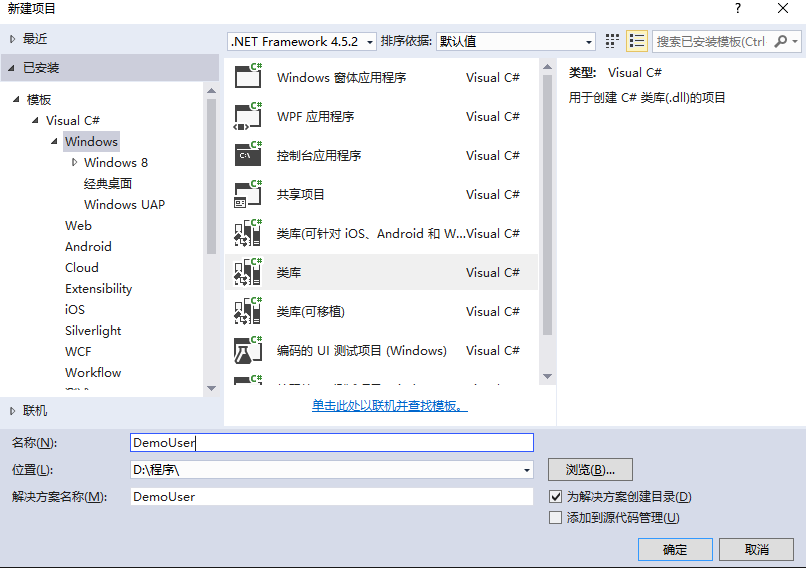
Task: Open the 排序依据 默认值 dropdown
Action: [516, 41]
